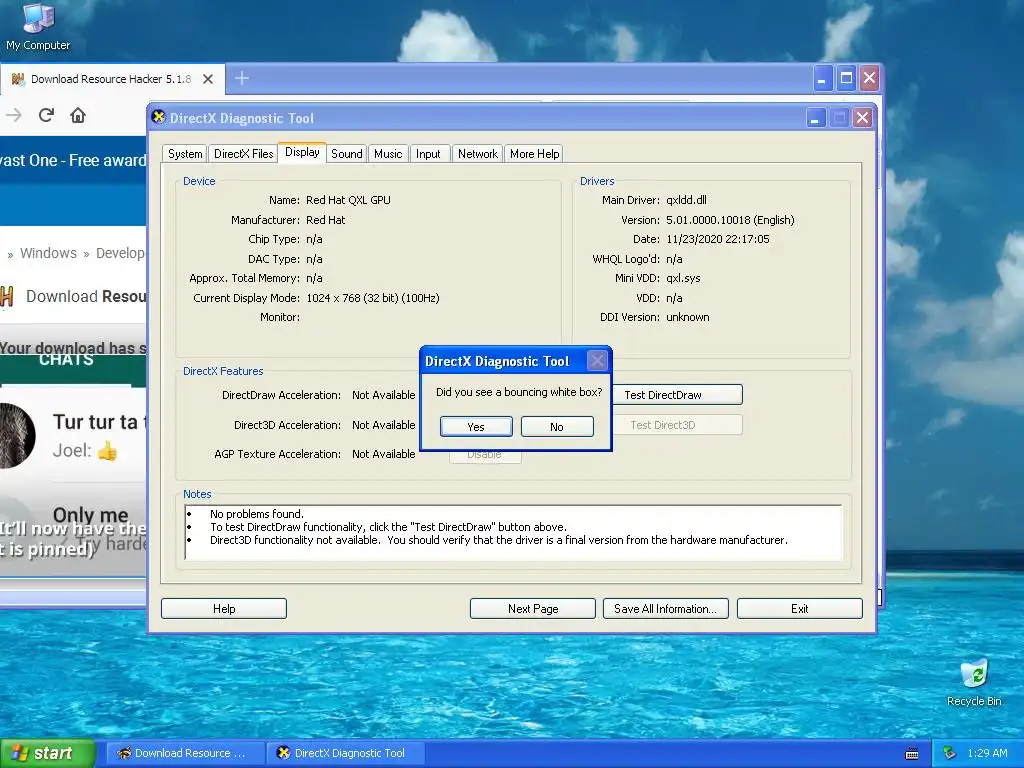Click Mini VDD value 'qxl.sys'
The image size is (1024, 768).
(x=683, y=278)
